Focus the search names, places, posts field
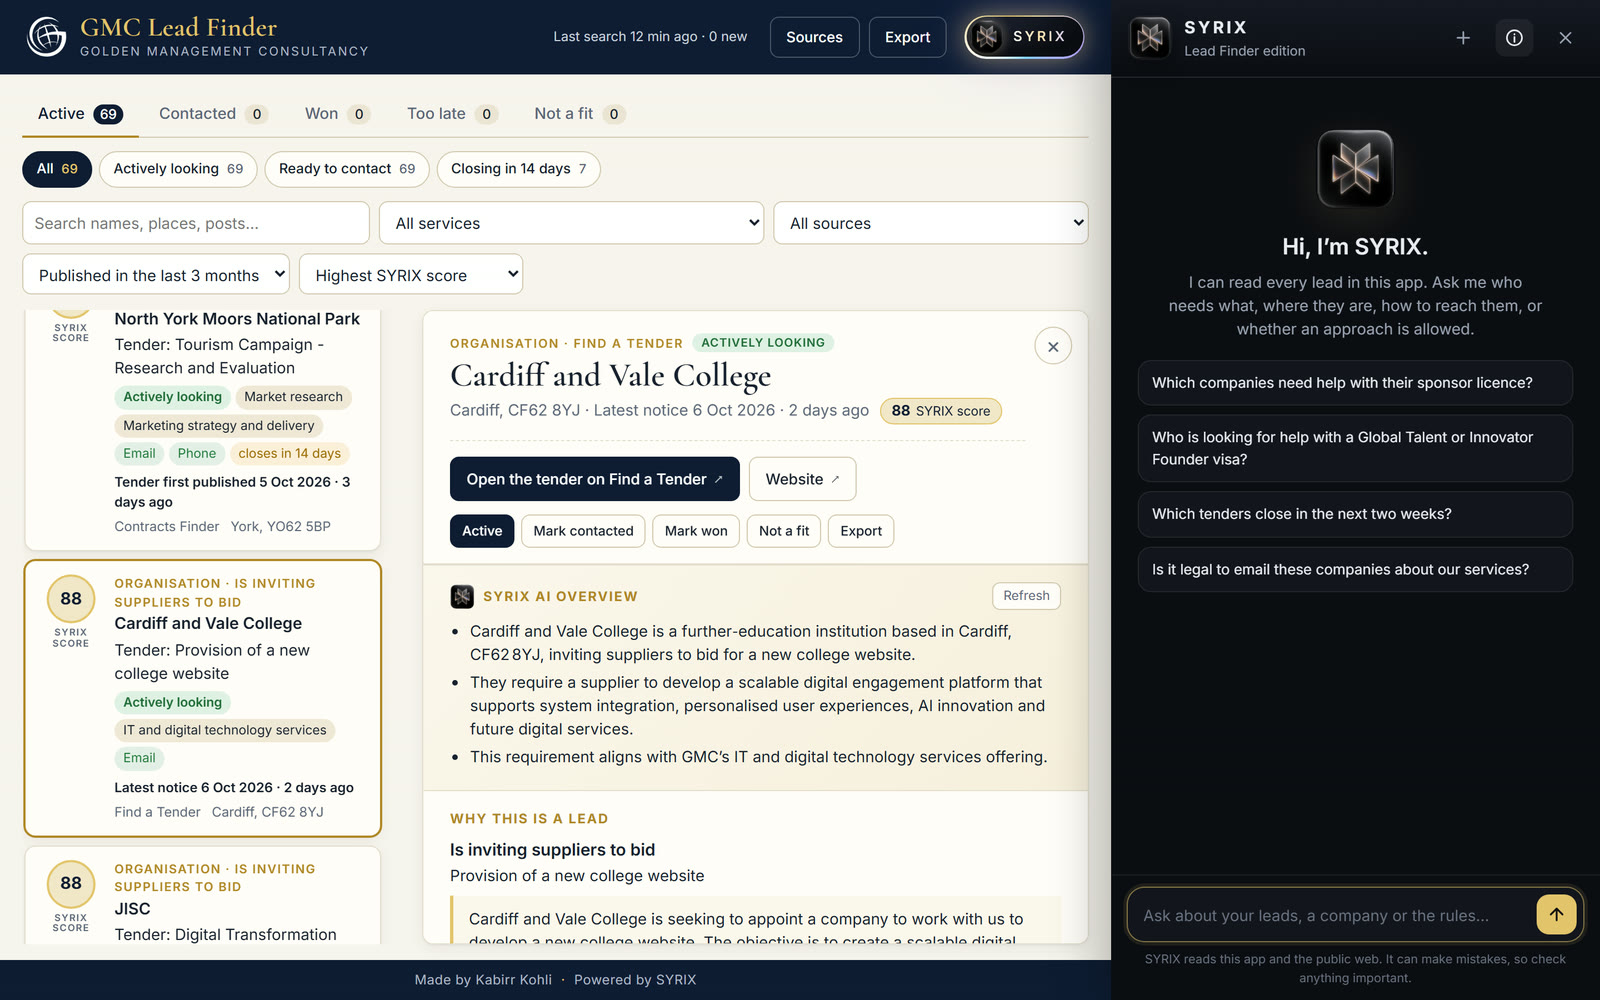Image resolution: width=1600 pixels, height=1000 pixels. coord(196,223)
